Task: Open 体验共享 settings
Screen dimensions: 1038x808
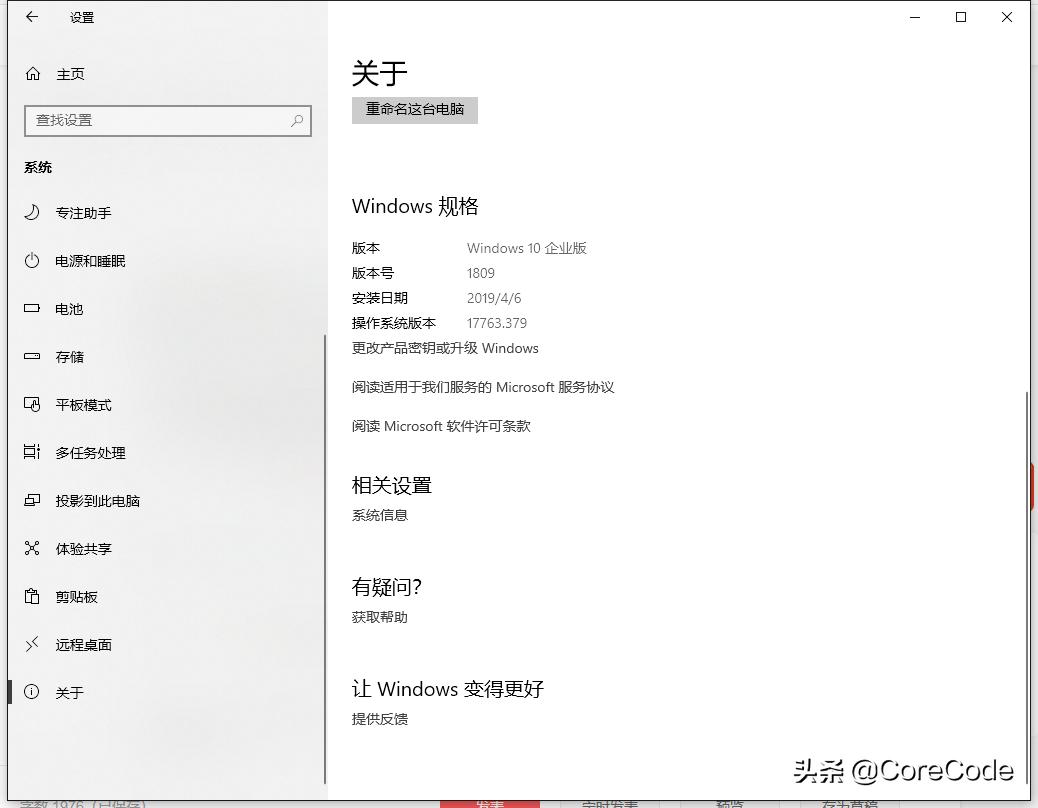Action: (83, 549)
